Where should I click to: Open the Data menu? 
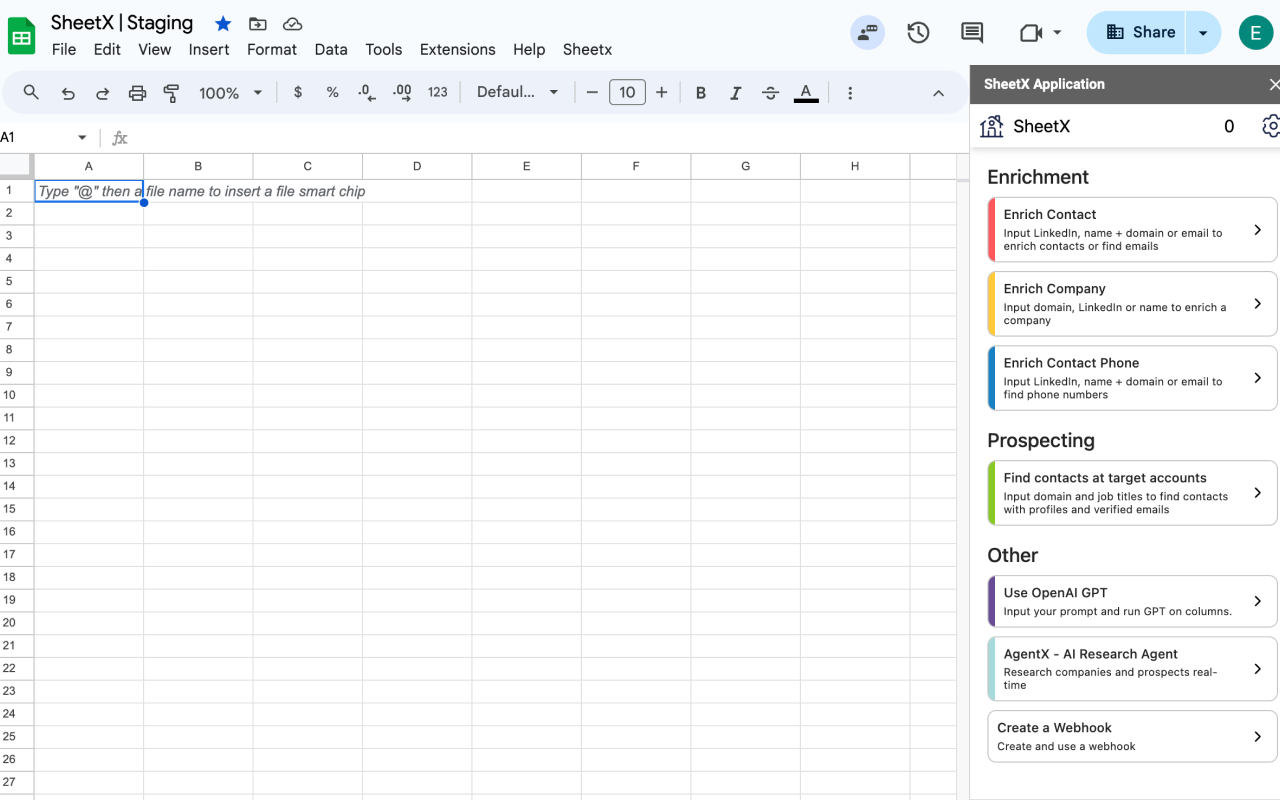[x=331, y=49]
